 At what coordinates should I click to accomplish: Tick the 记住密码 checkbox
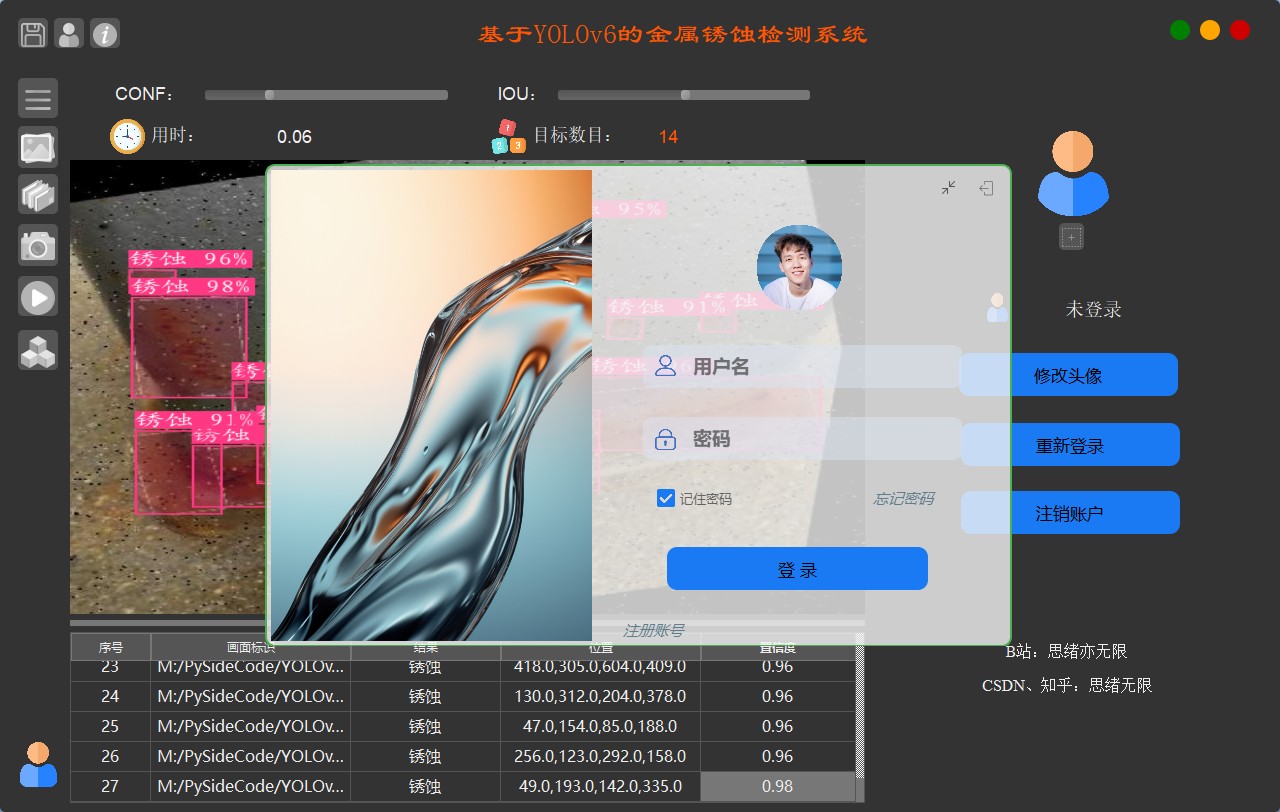666,498
